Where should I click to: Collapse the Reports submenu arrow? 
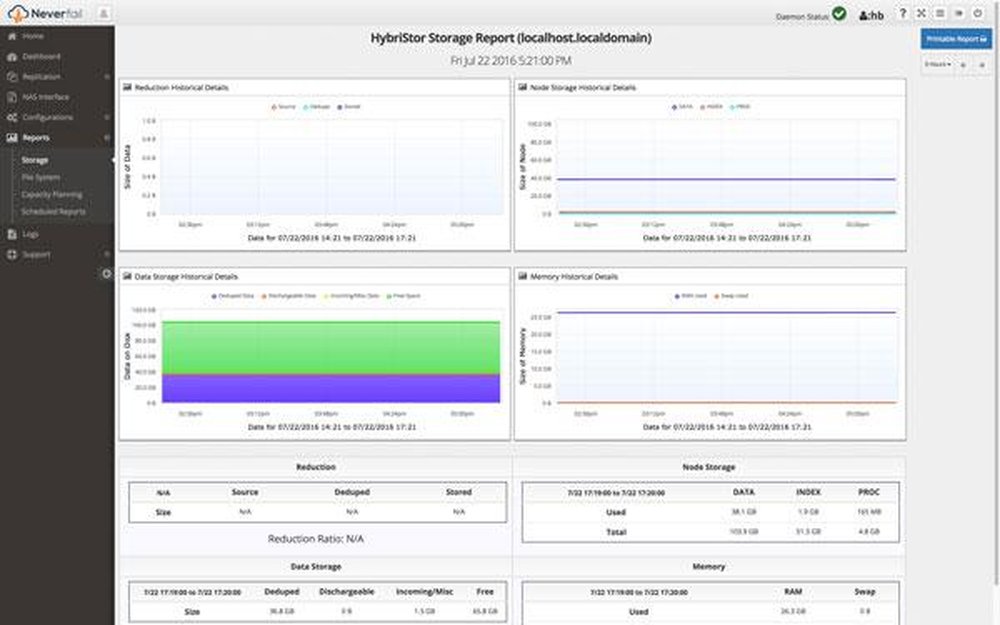(107, 138)
